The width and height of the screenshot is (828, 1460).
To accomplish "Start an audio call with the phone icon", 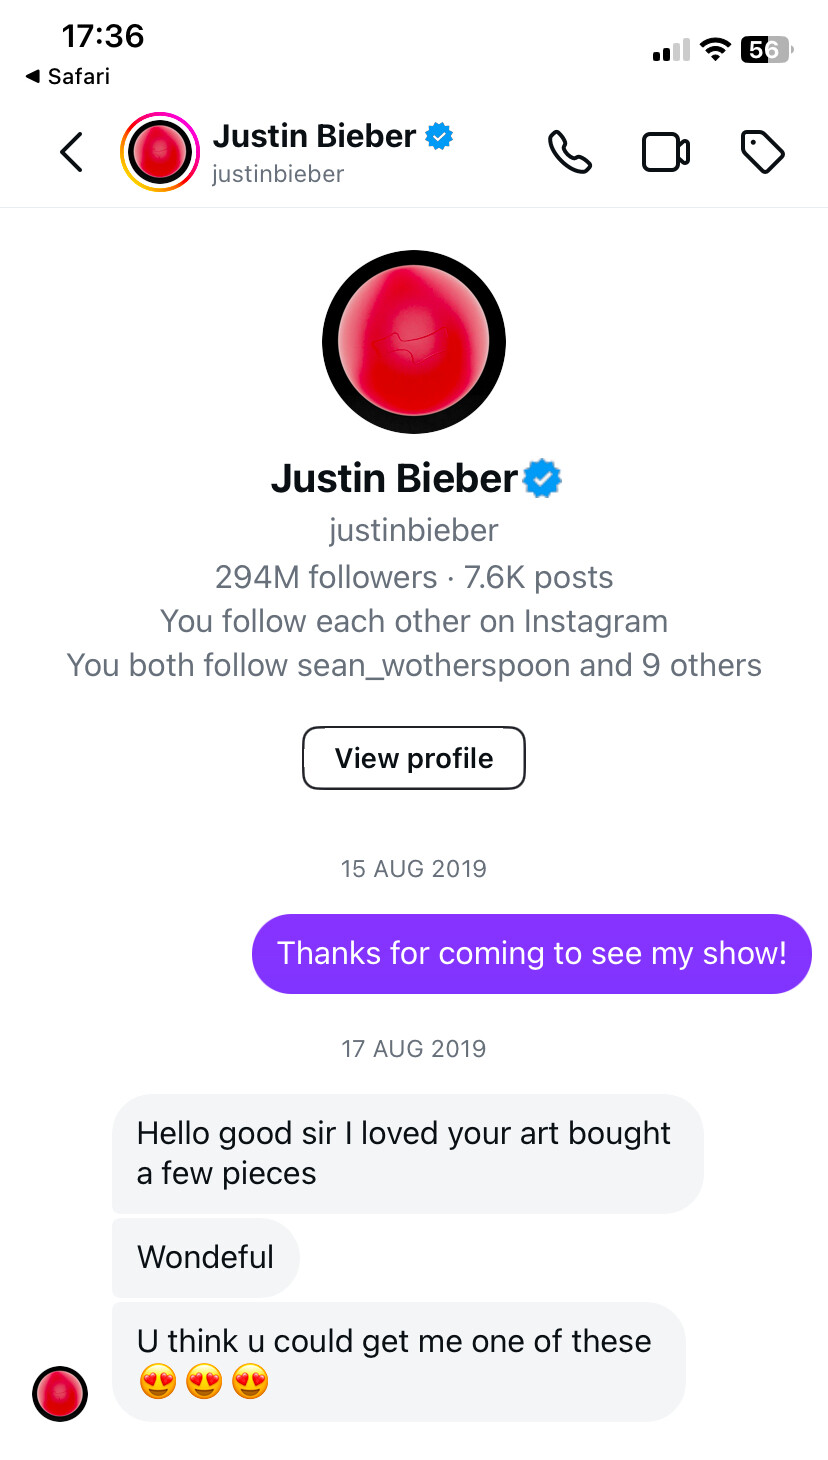I will (569, 152).
